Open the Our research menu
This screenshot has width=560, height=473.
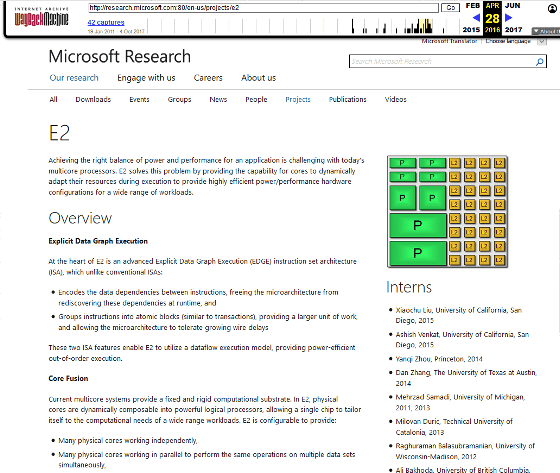click(74, 78)
